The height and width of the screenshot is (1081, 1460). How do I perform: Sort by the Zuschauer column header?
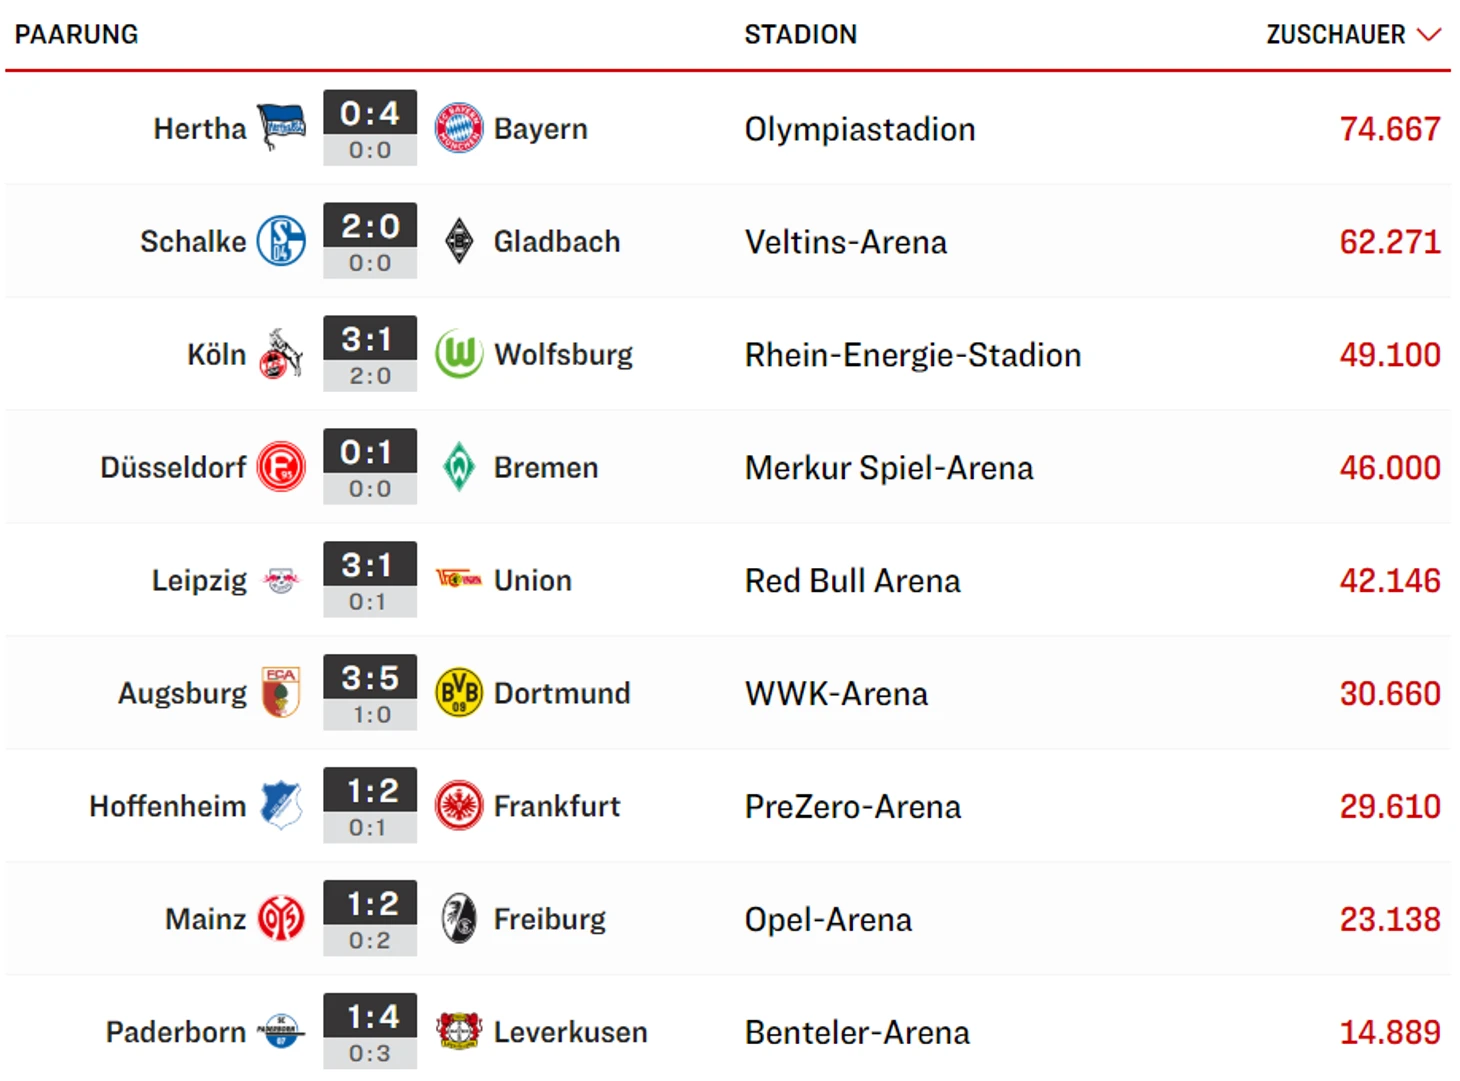tap(1335, 35)
